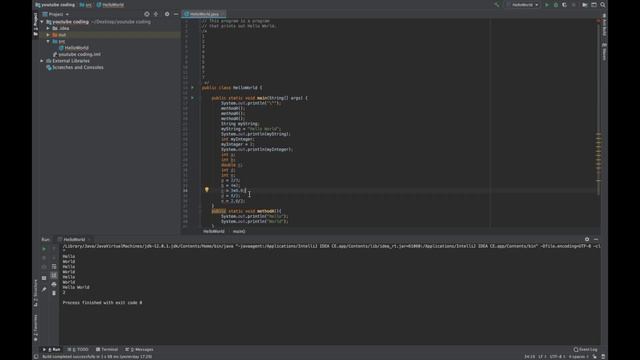Click the yellow light bulb intention icon
Screen dimensions: 640x360
(x=207, y=190)
